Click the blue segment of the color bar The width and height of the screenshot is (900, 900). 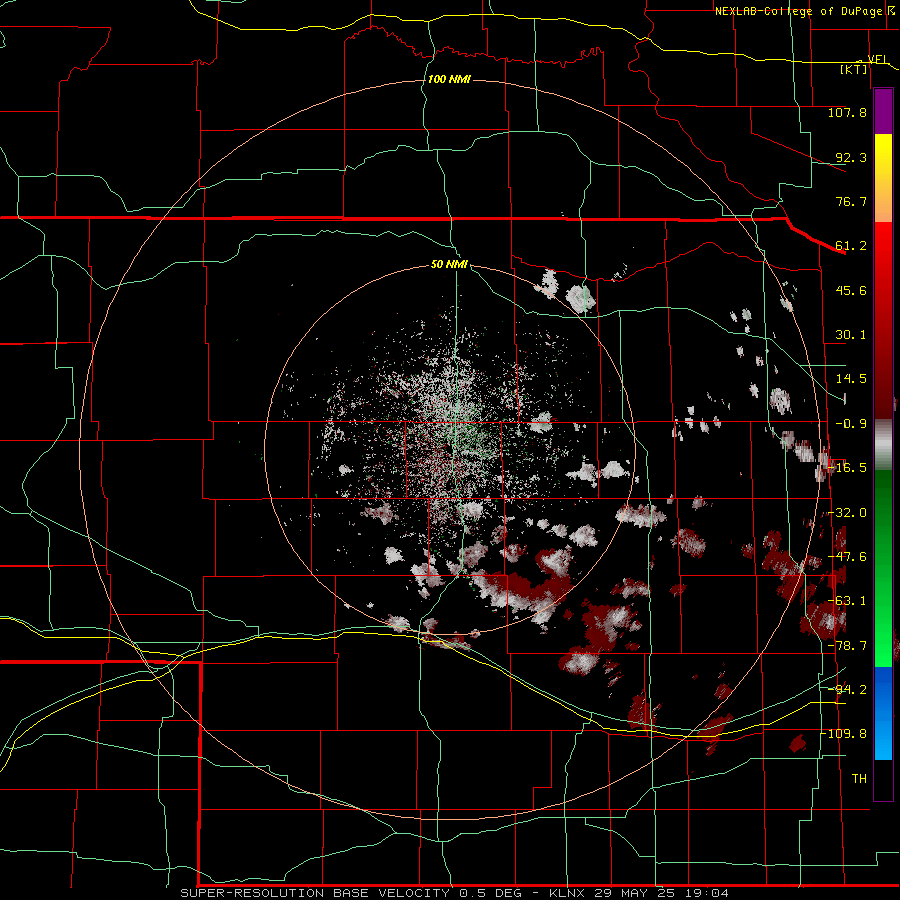[883, 713]
